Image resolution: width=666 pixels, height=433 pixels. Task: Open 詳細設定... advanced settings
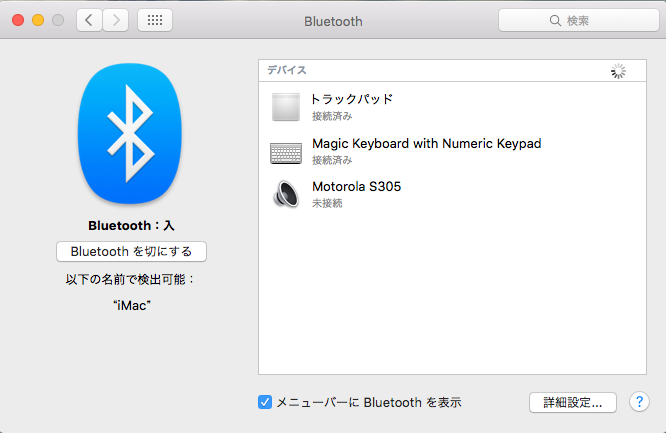click(573, 402)
